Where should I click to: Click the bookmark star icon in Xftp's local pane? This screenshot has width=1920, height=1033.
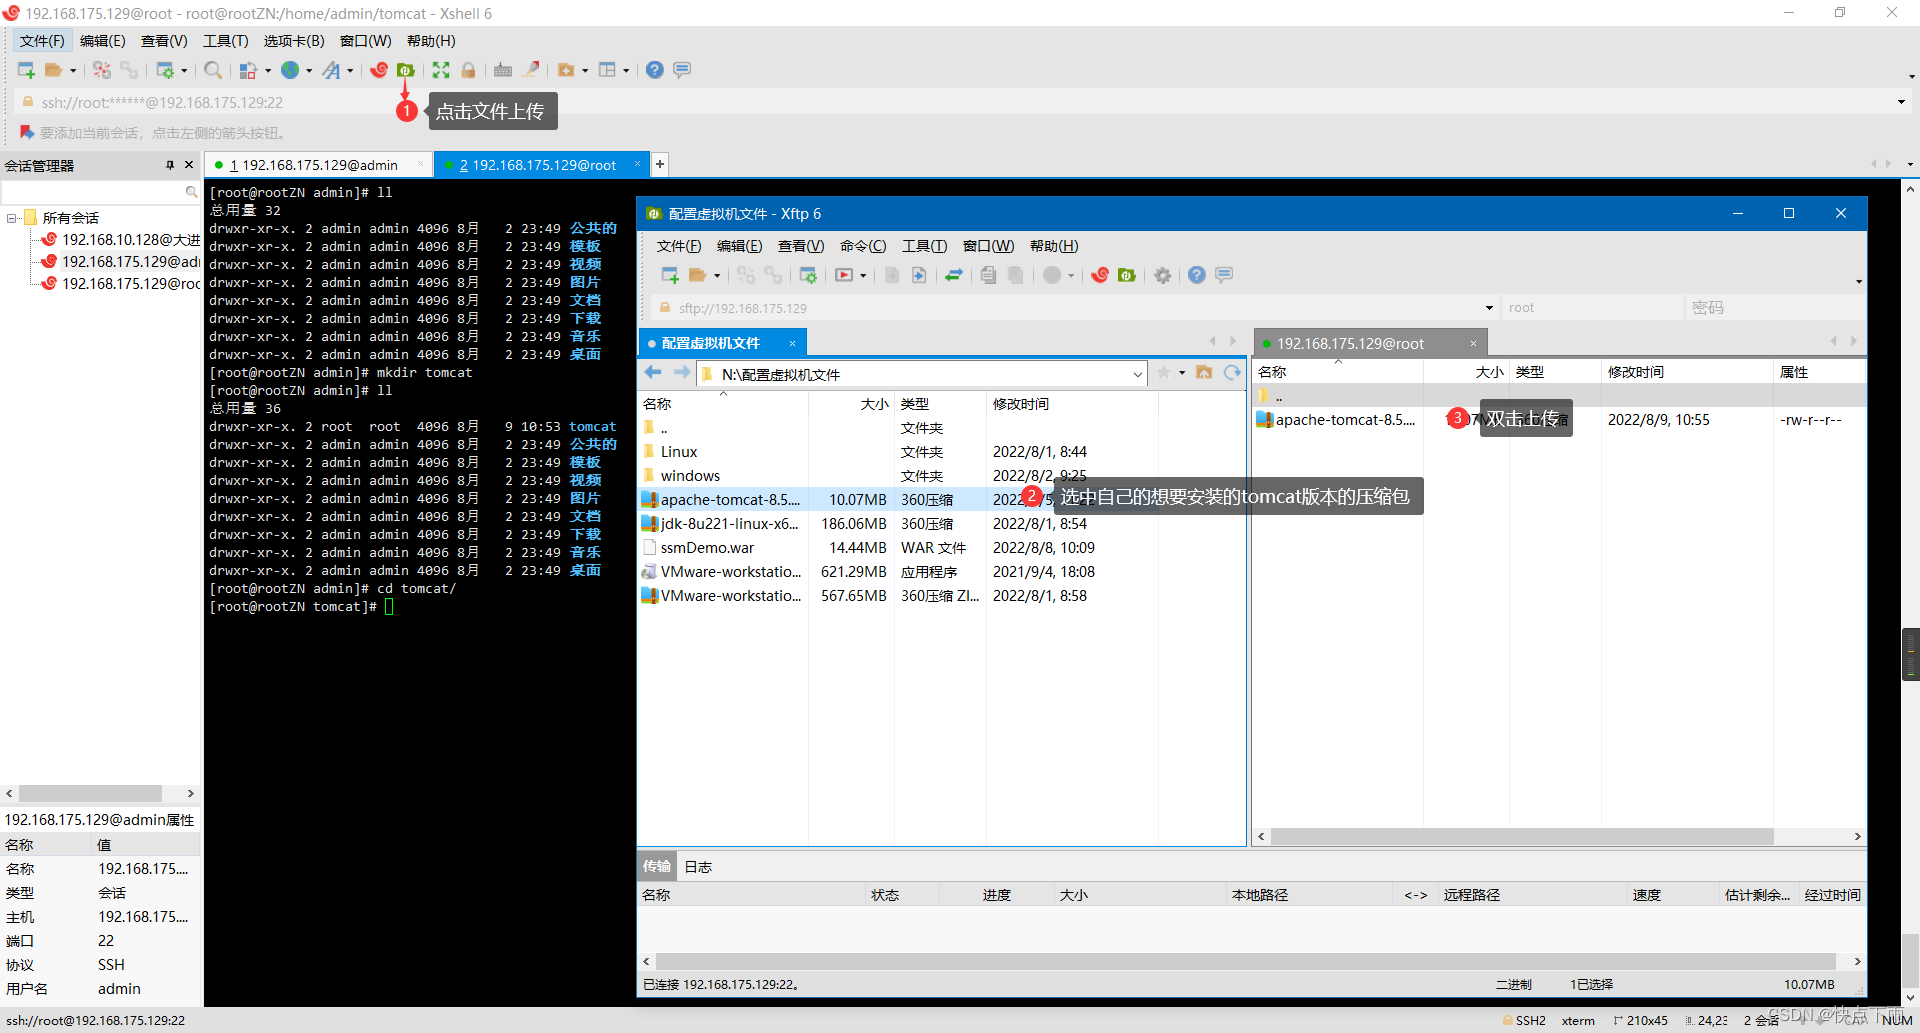(x=1164, y=373)
